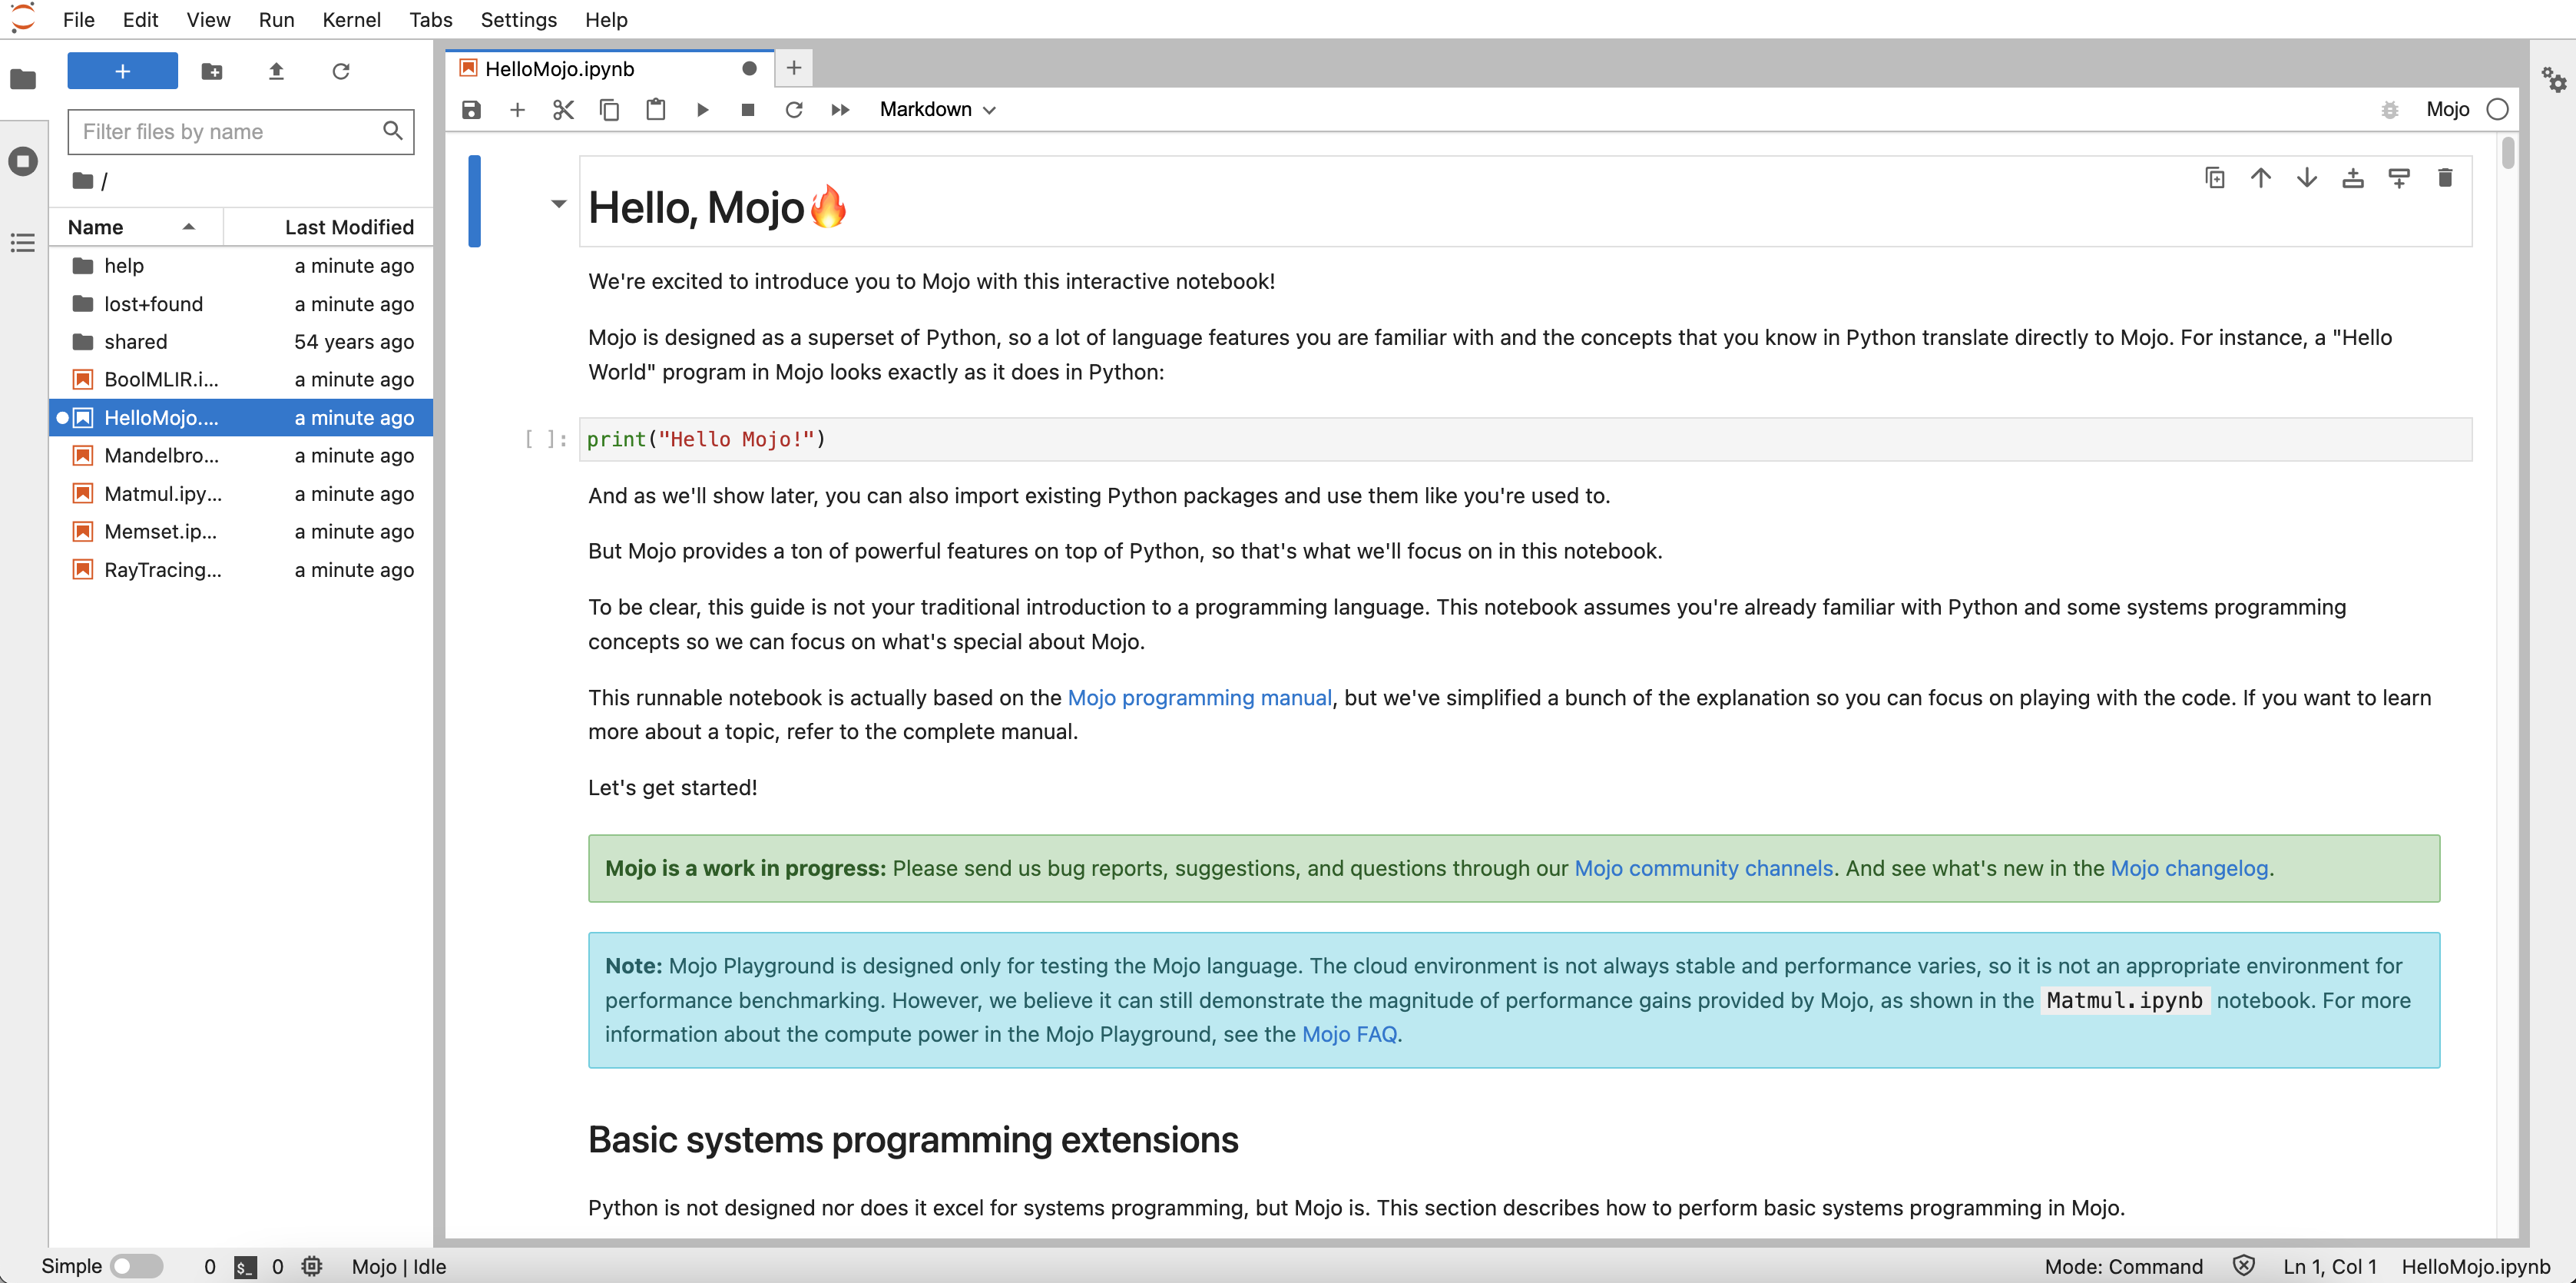
Task: Open the Markdown cell type dropdown
Action: point(937,110)
